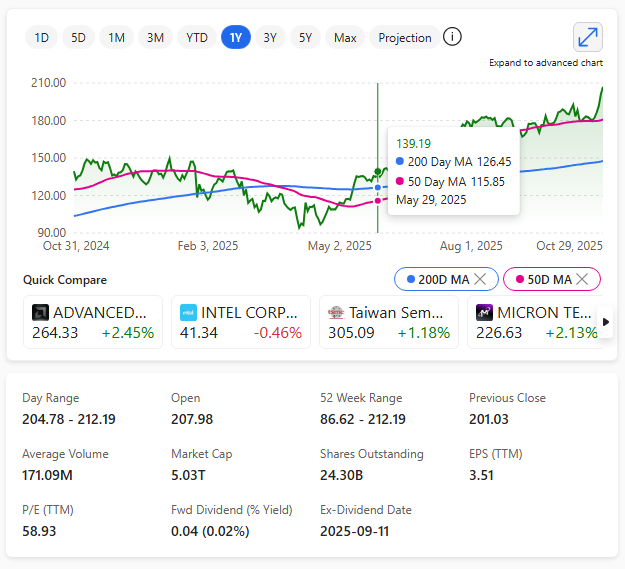
Task: Click the Expand to advanced chart label
Action: coord(545,63)
